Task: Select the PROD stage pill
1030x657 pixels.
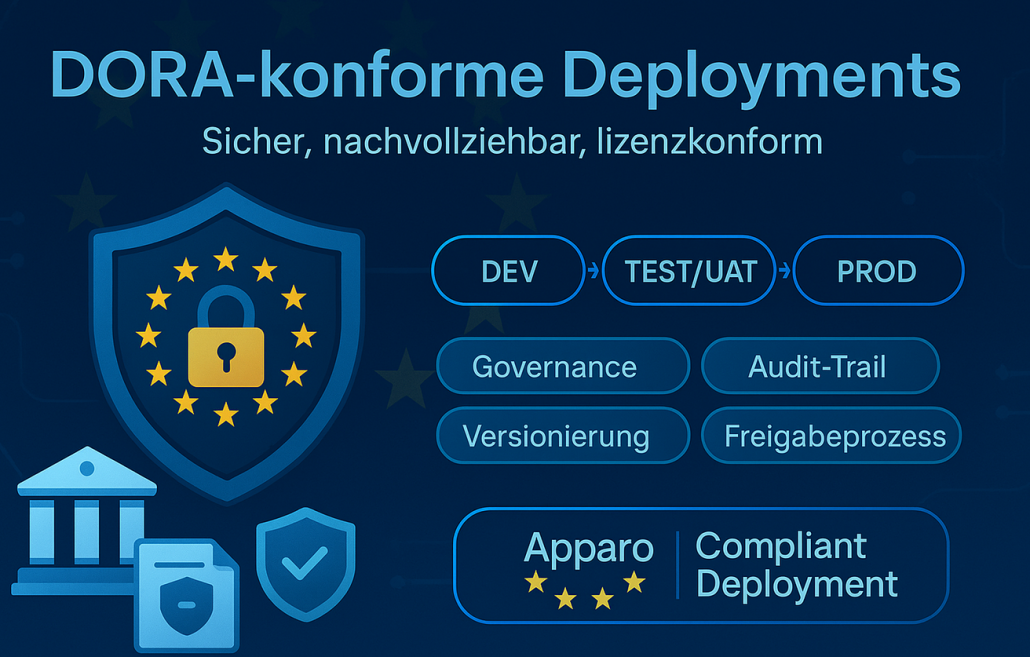Action: tap(877, 271)
